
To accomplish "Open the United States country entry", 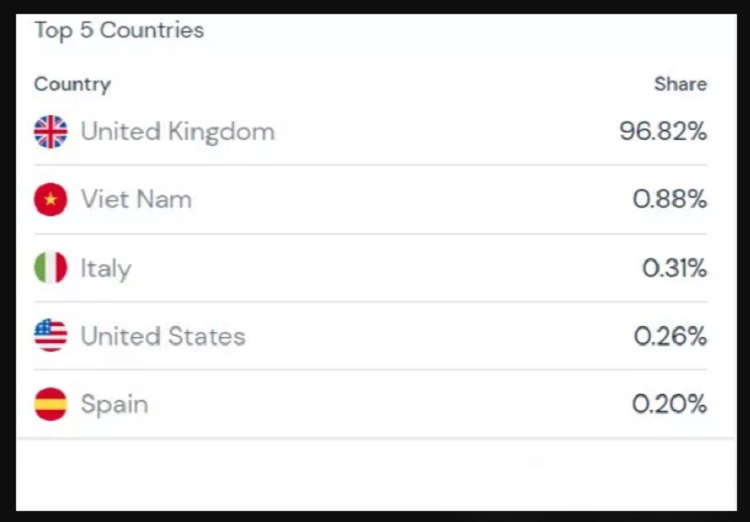I will [163, 336].
